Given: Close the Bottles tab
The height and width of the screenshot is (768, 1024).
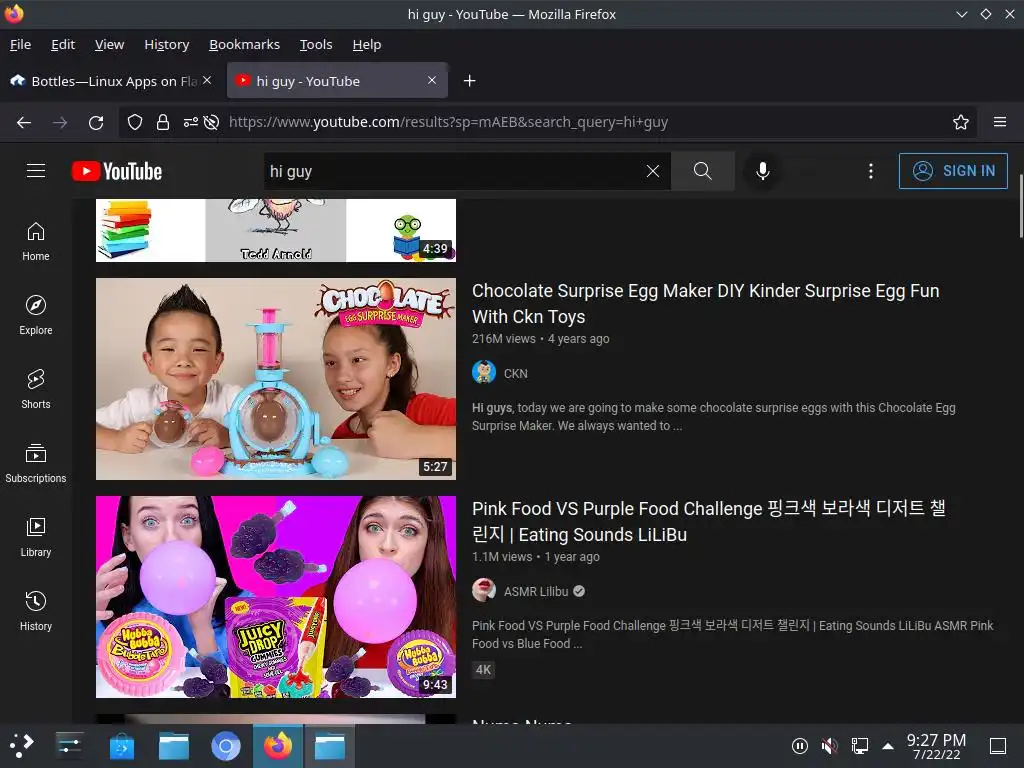Looking at the screenshot, I should point(207,80).
